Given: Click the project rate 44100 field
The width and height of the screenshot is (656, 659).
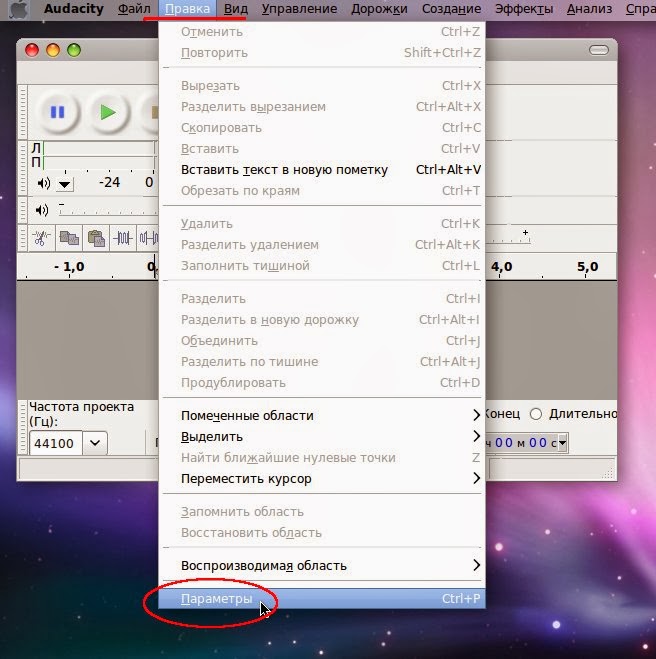Looking at the screenshot, I should [x=55, y=443].
